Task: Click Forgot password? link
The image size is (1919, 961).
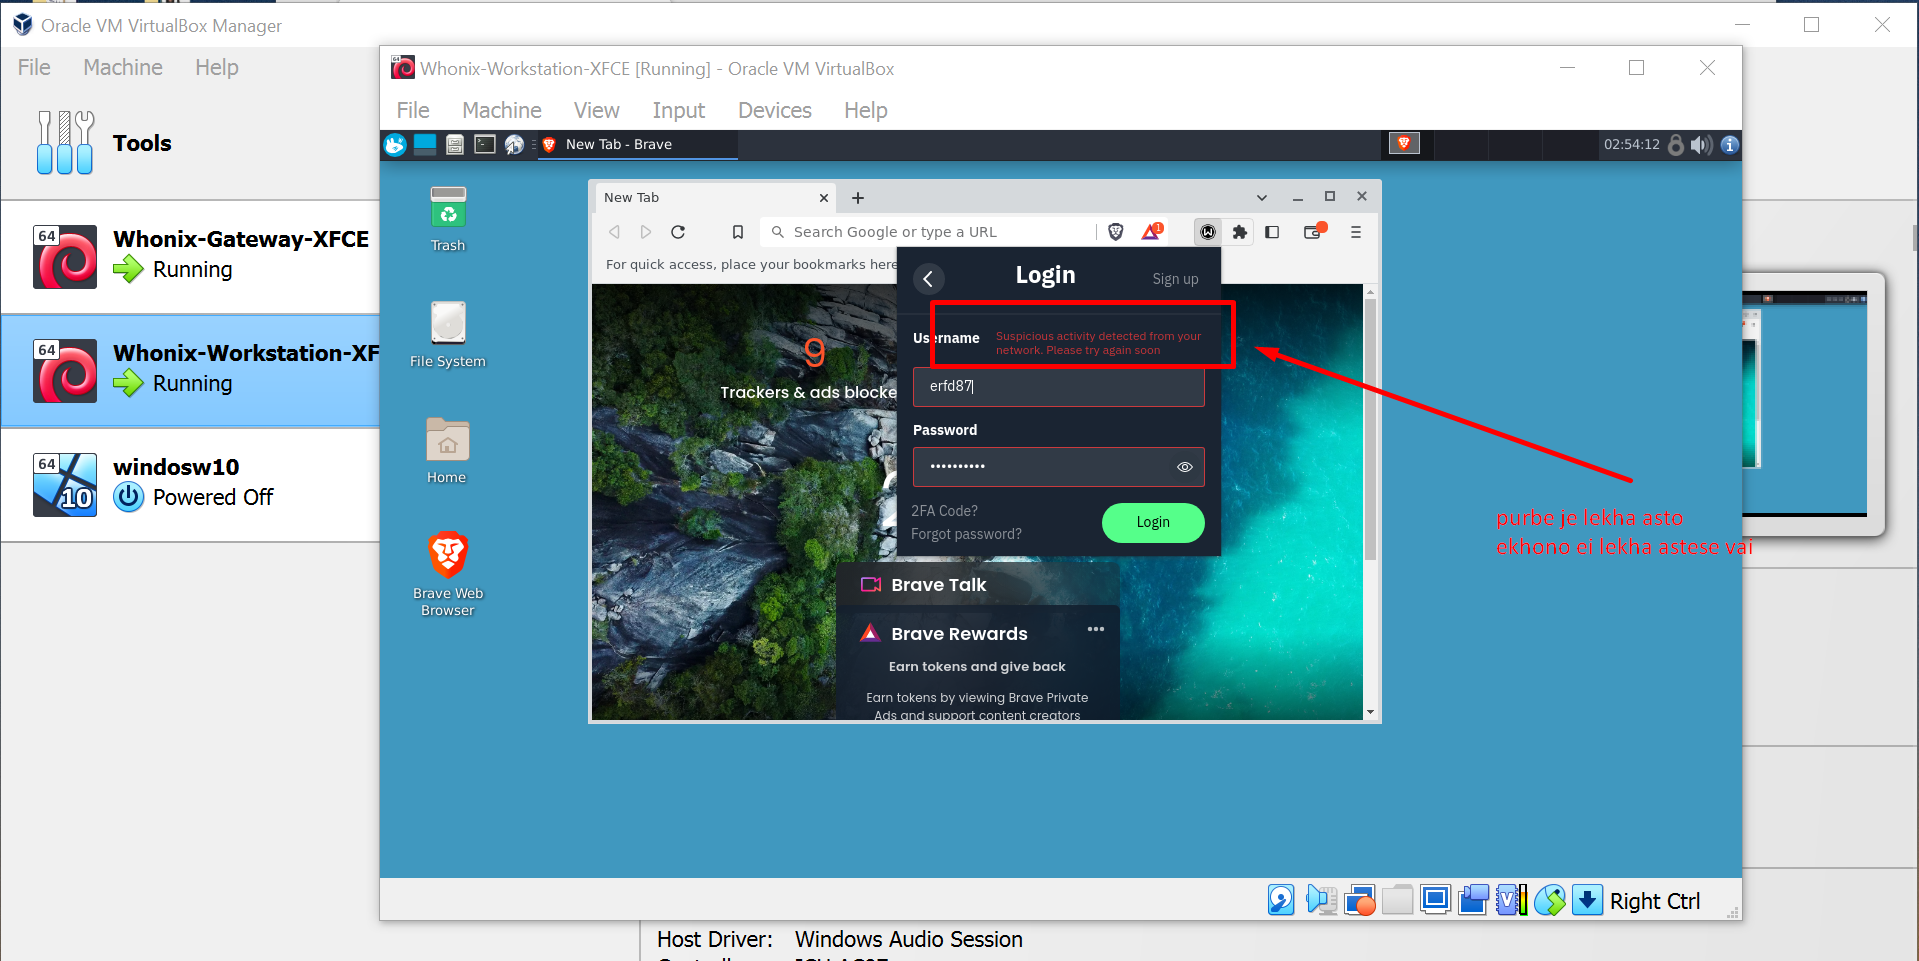Action: tap(966, 534)
